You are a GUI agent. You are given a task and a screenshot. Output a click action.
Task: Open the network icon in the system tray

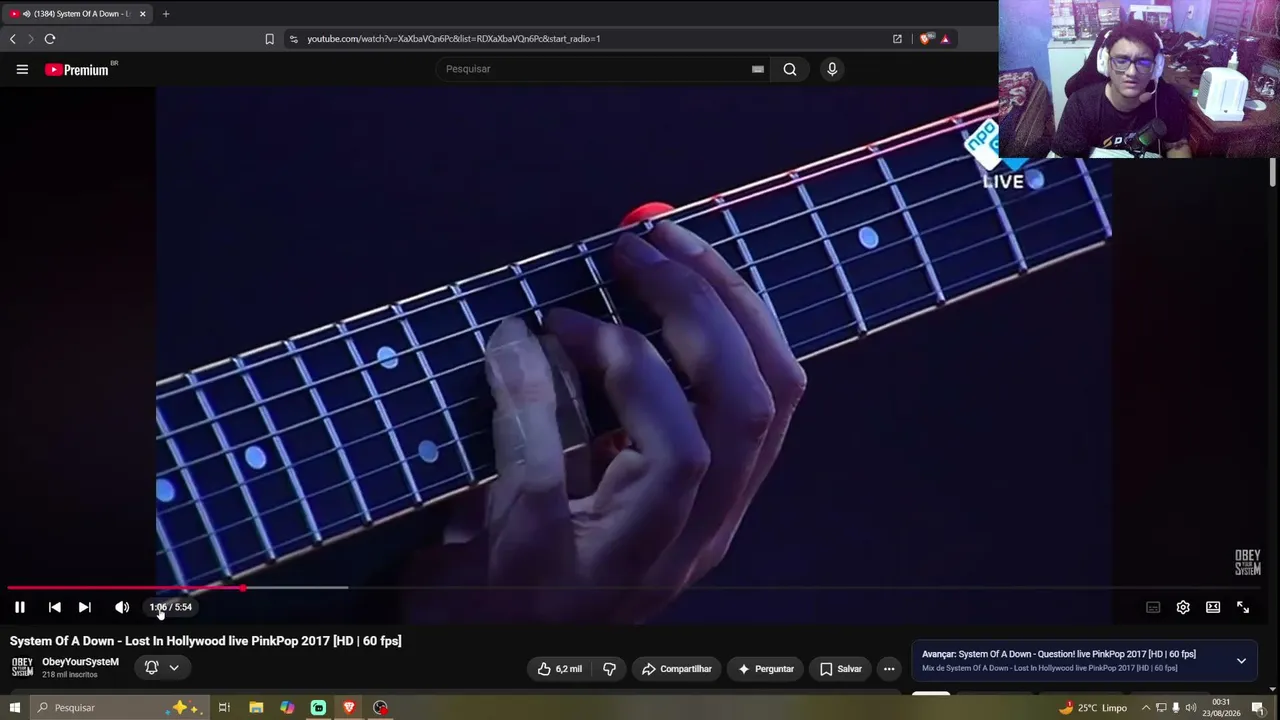[1161, 708]
